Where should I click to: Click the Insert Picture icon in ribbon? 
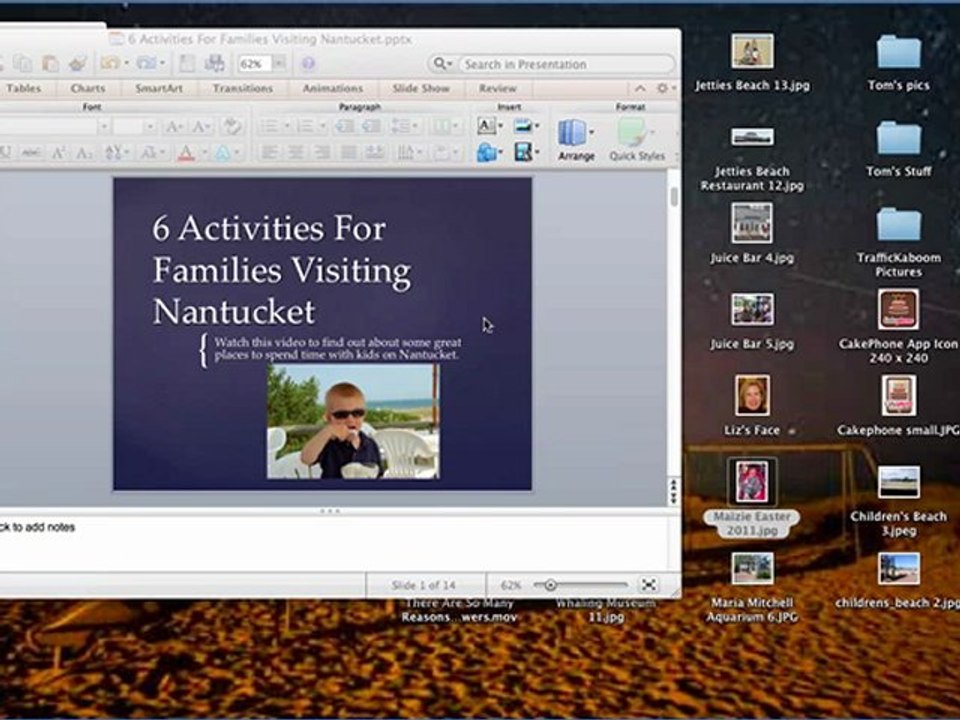point(522,126)
